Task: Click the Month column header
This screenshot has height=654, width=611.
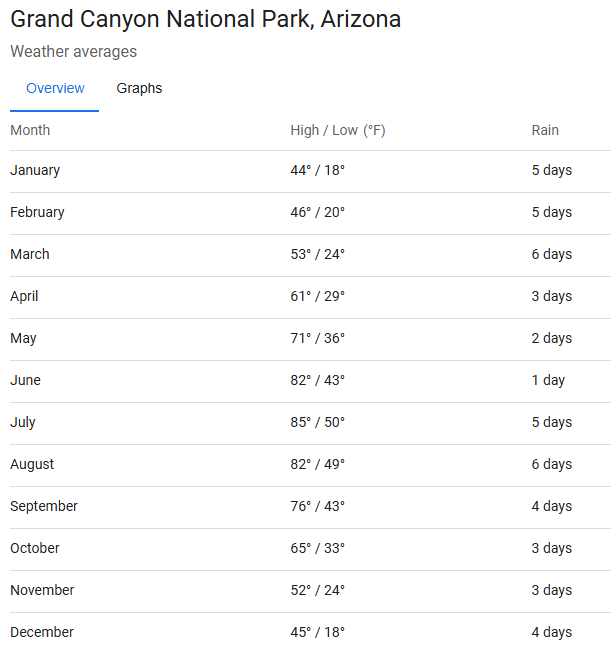Action: tap(30, 130)
